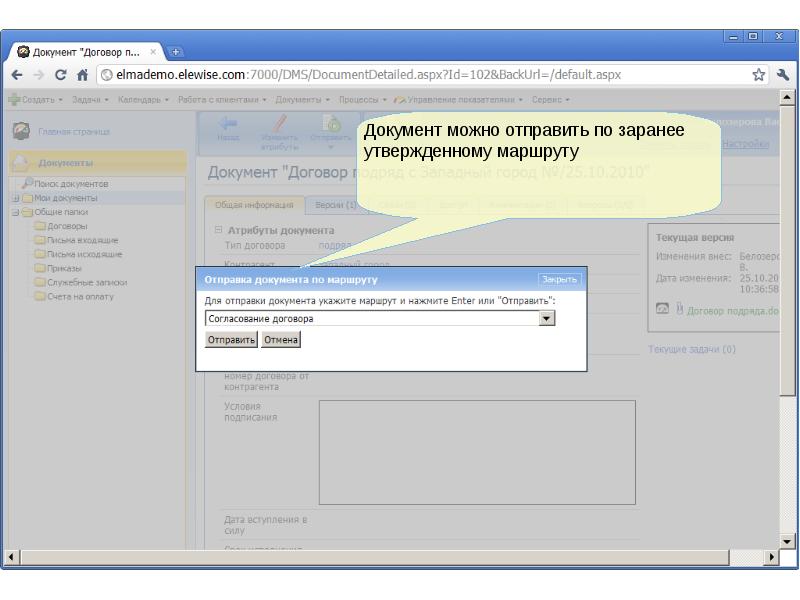
Task: Open the Главная страница gauge icon
Action: click(x=20, y=131)
